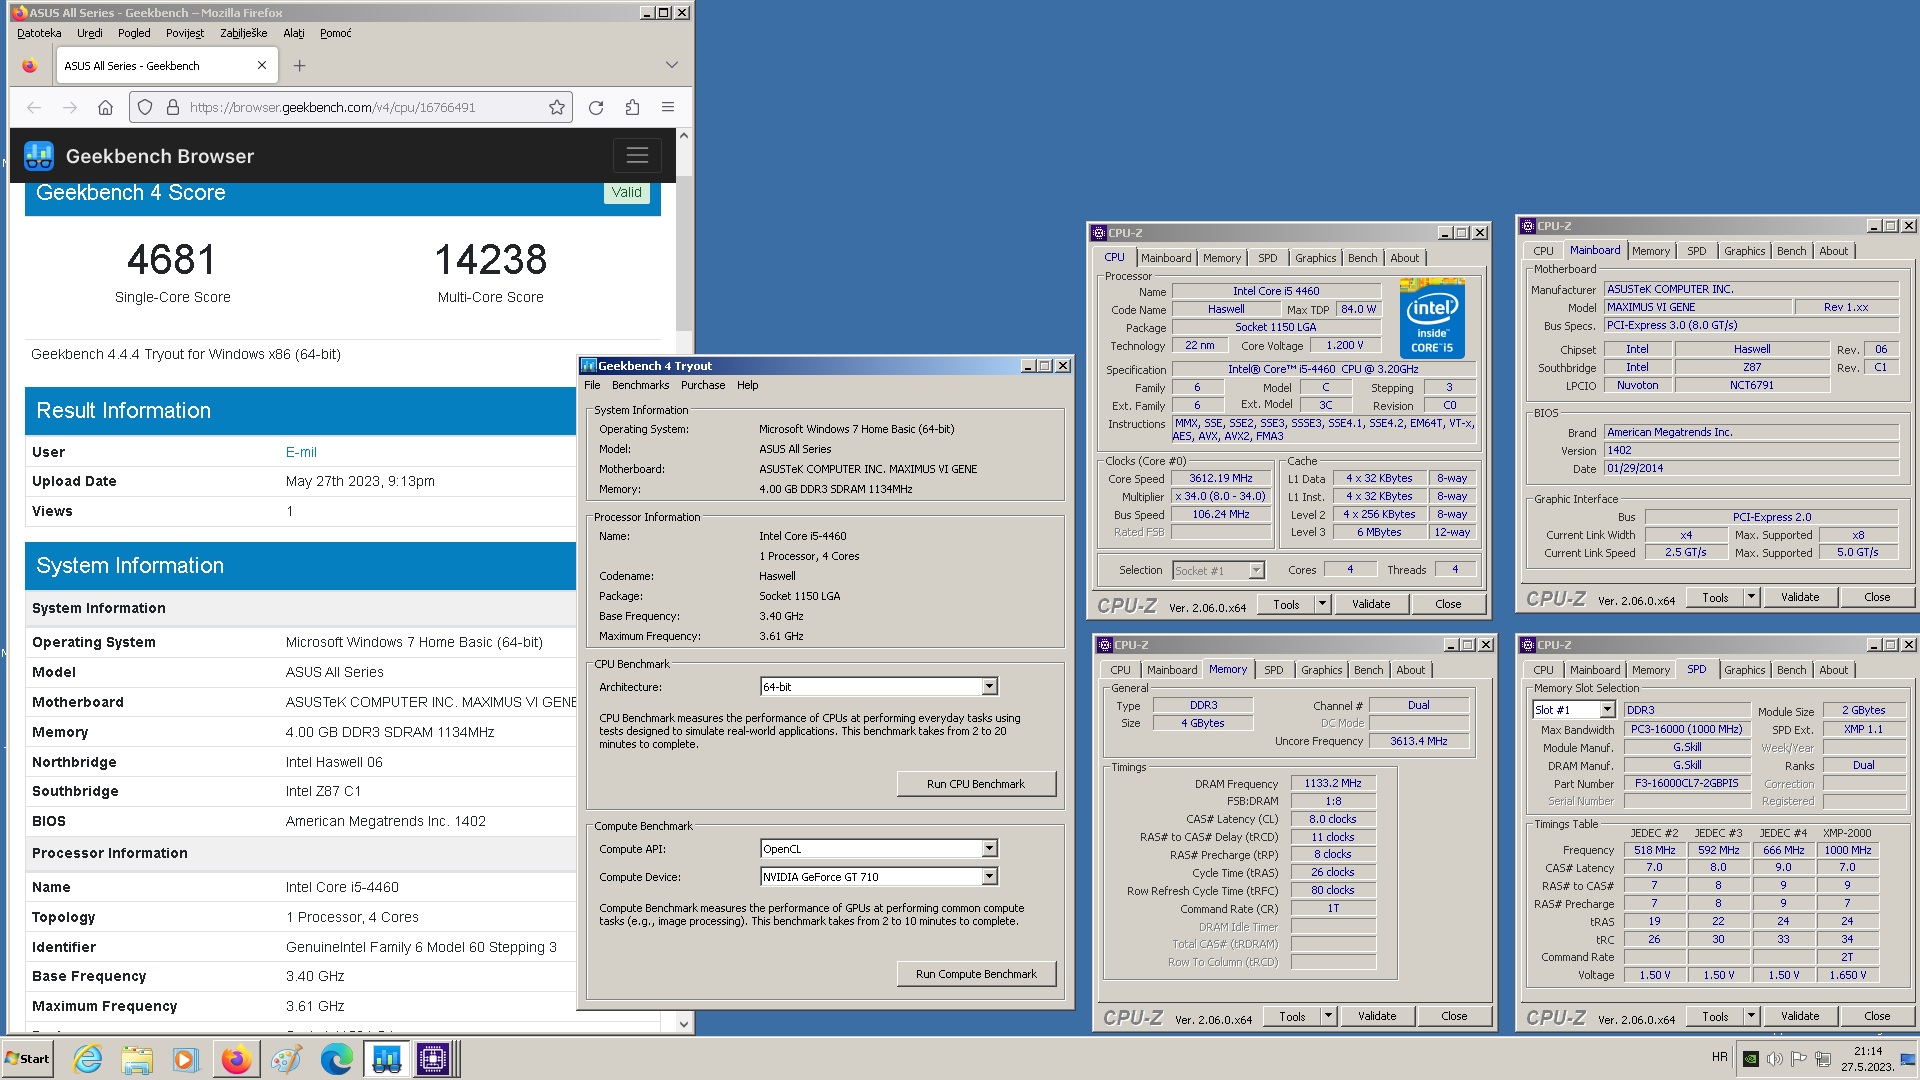Open the Zabilješke menu in Firefox
This screenshot has width=1920, height=1080.
pos(244,33)
